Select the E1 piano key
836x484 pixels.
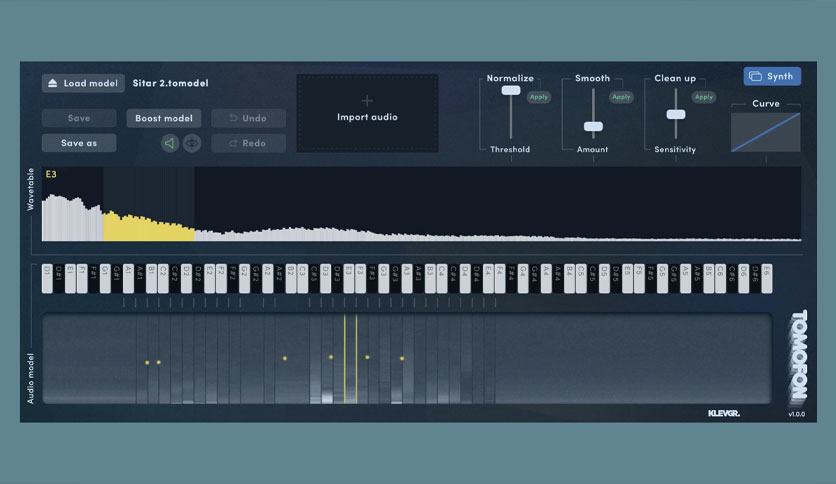(70, 278)
